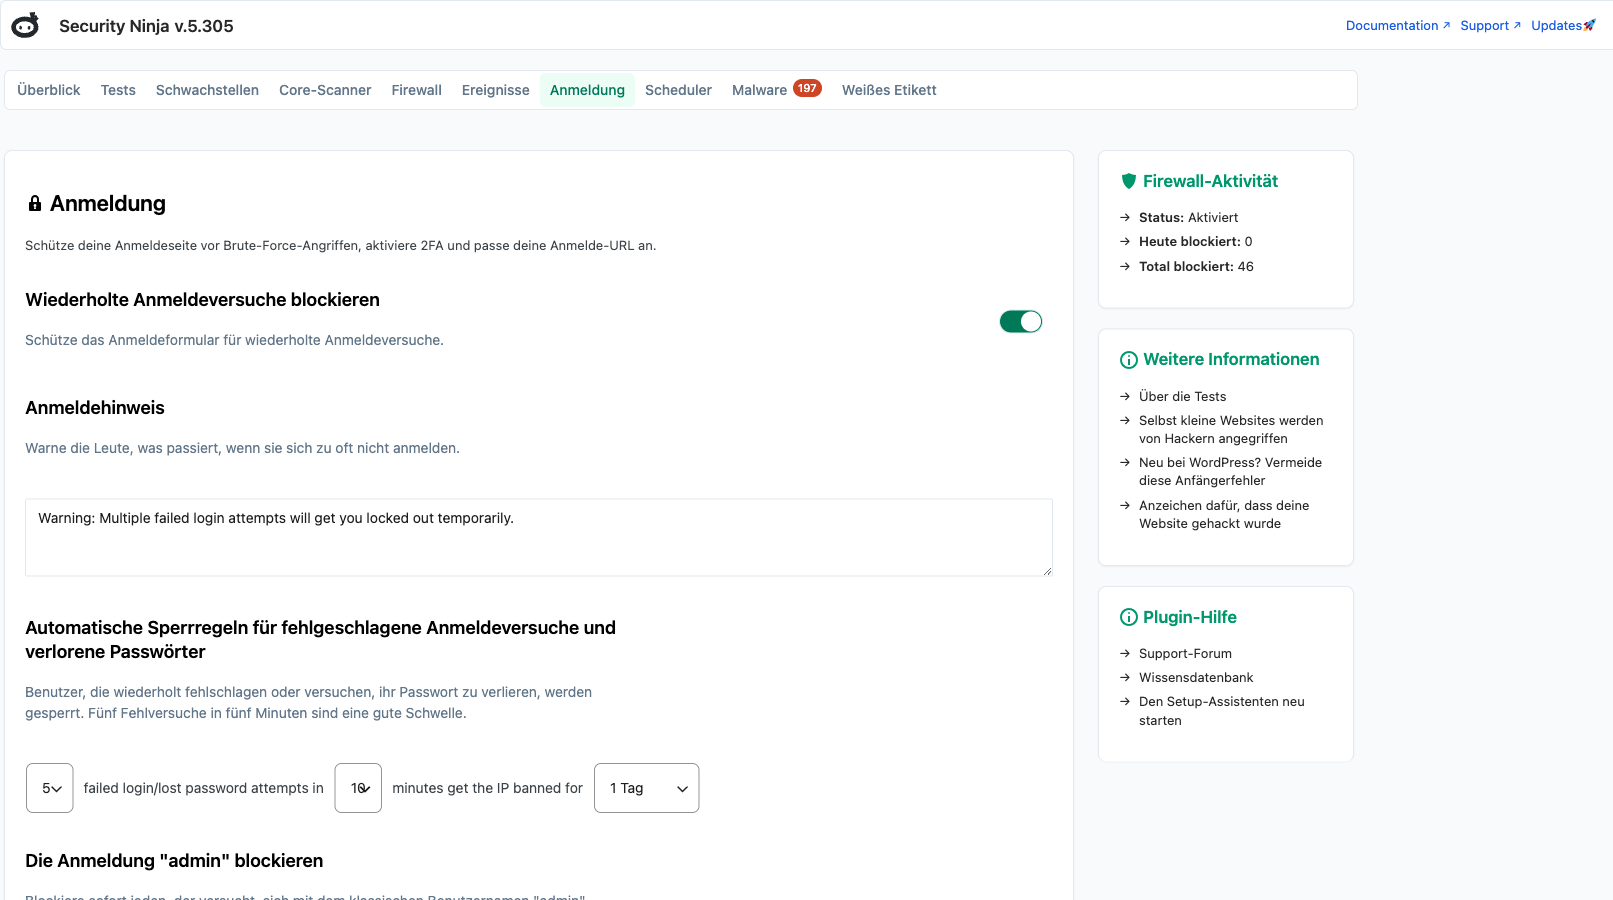Open the Ereignisse tab

(496, 90)
